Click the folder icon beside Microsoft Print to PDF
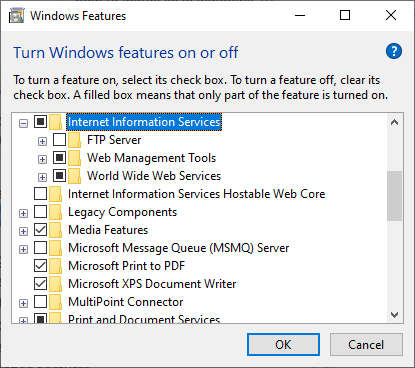Viewport: 415px width, 368px height. click(56, 266)
